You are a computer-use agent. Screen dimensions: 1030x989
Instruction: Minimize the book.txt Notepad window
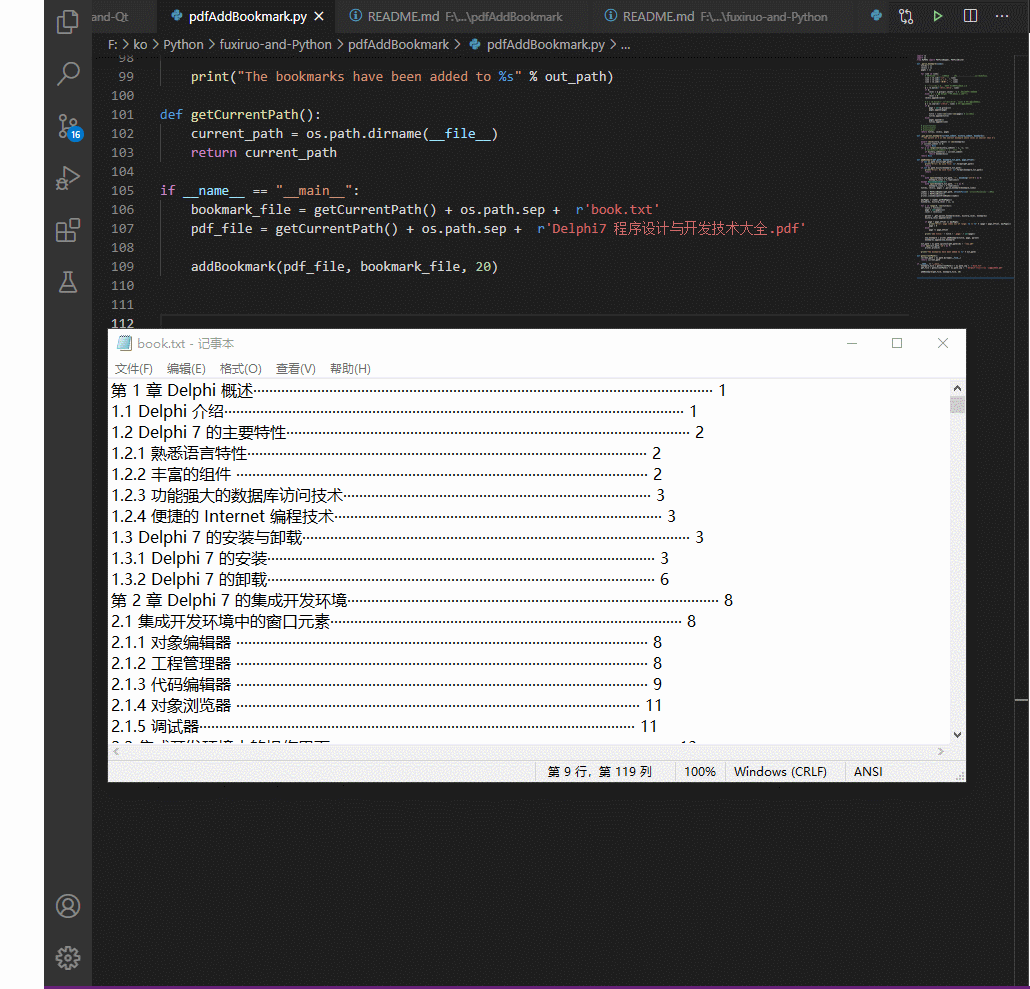click(852, 343)
